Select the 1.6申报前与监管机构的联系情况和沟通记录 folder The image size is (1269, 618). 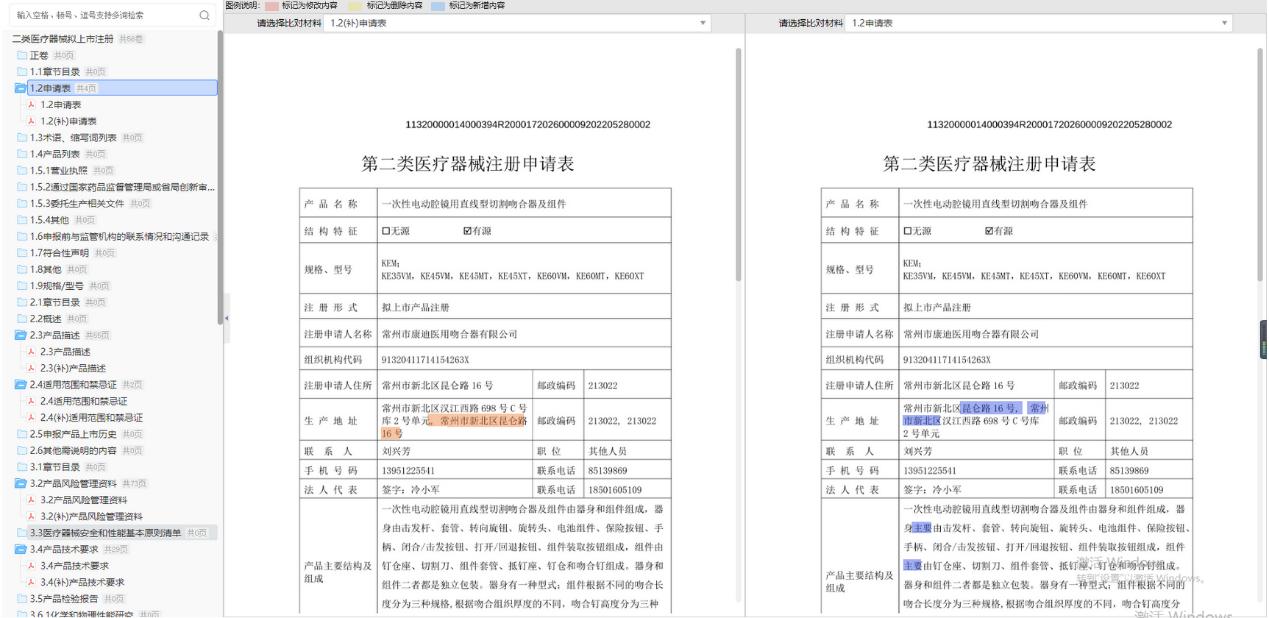tap(119, 236)
